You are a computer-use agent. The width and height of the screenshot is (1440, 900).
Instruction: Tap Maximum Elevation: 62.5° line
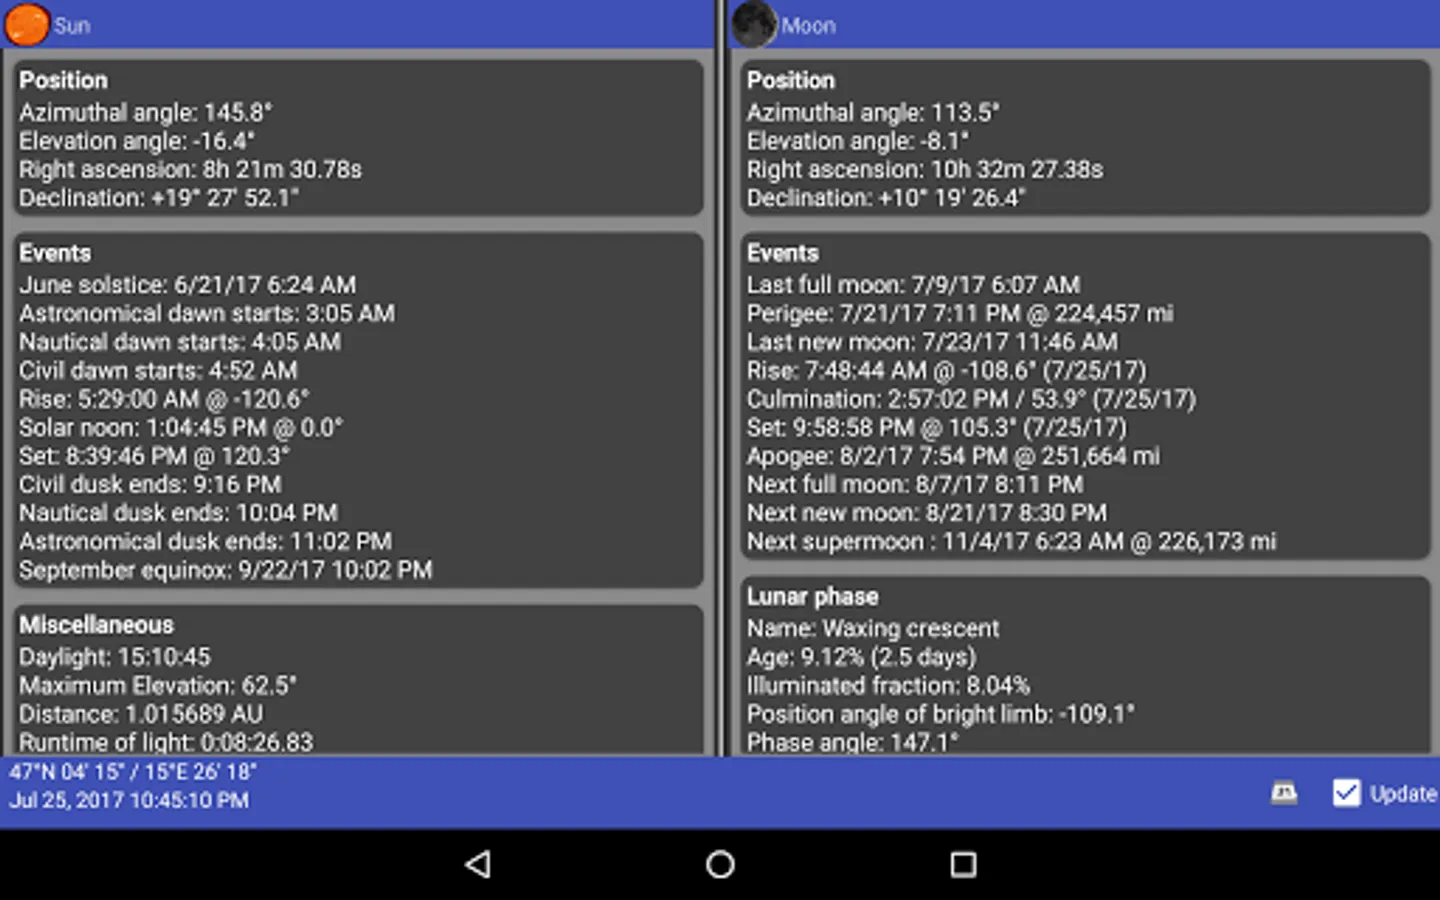click(158, 686)
